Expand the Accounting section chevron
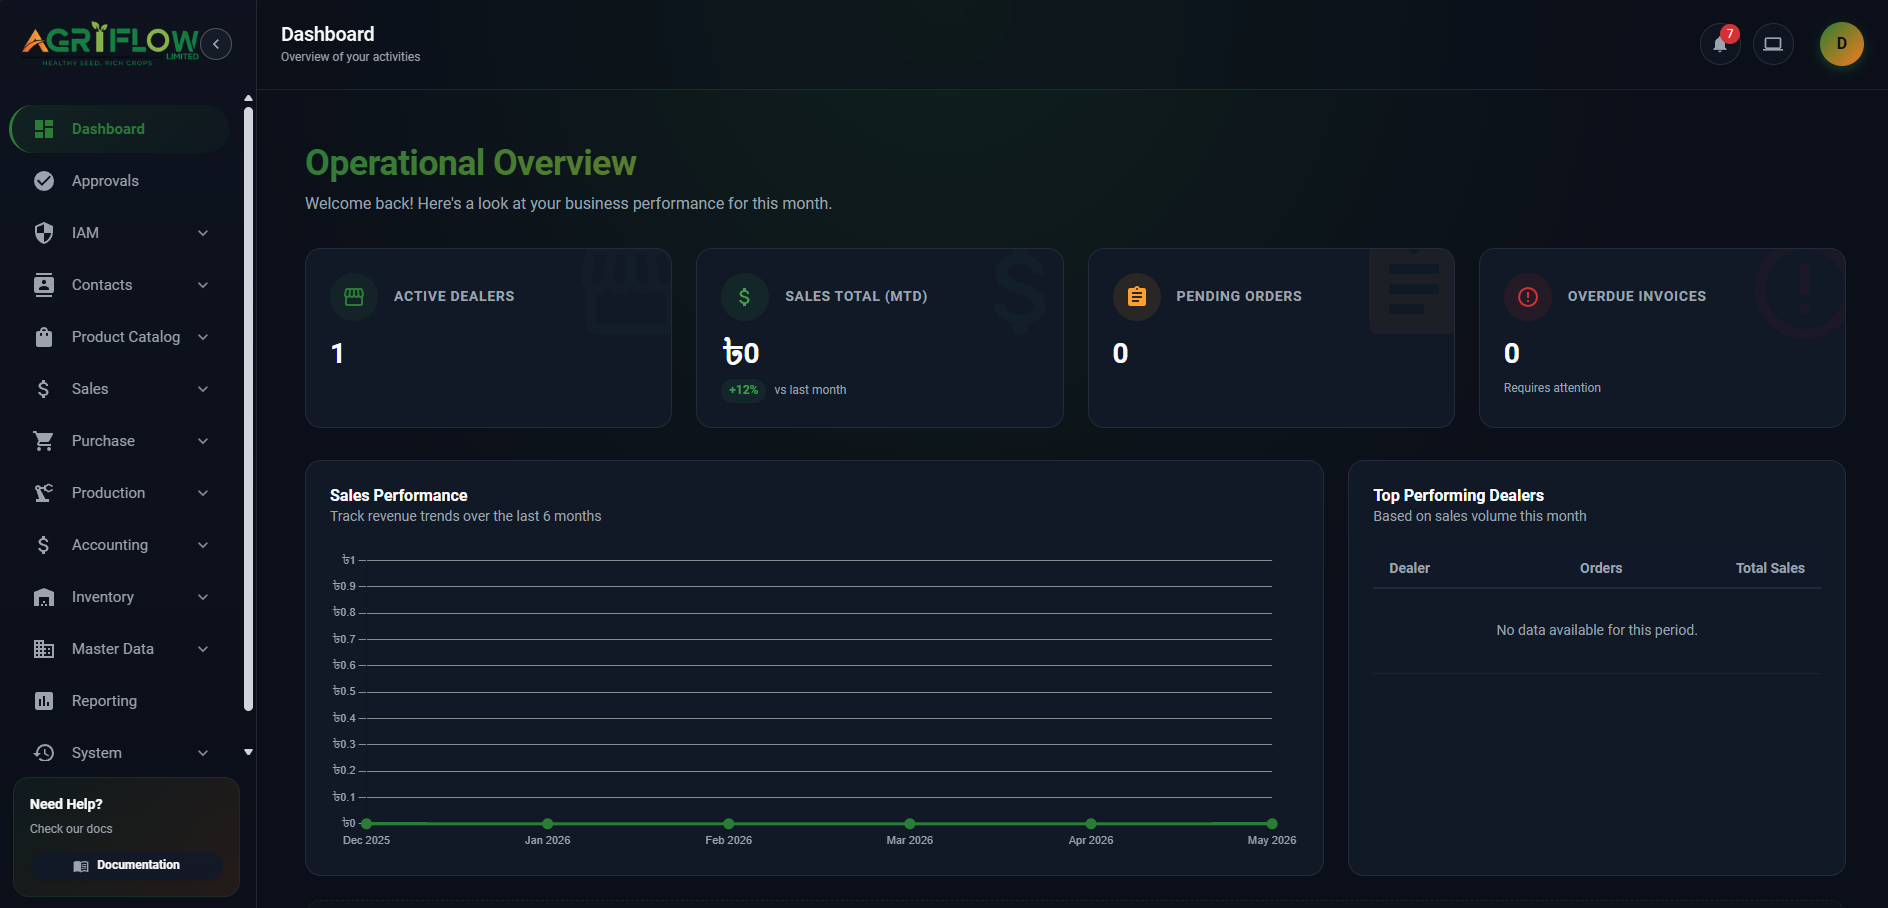Screen dimensions: 1888x908 coord(203,545)
